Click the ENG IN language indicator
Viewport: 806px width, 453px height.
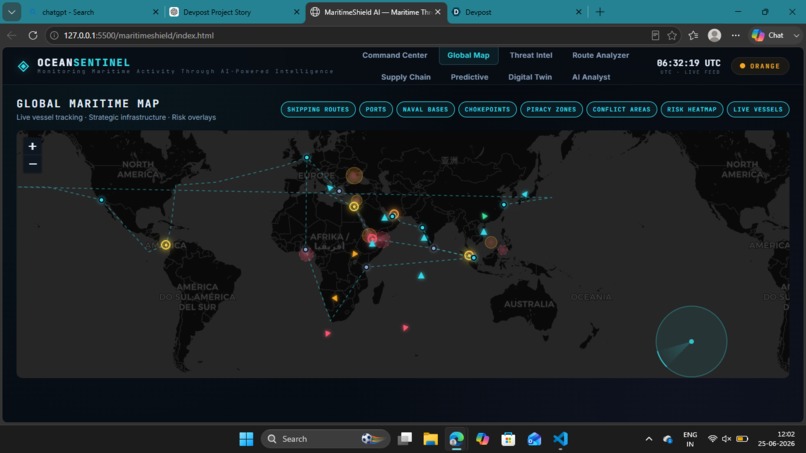[690, 439]
